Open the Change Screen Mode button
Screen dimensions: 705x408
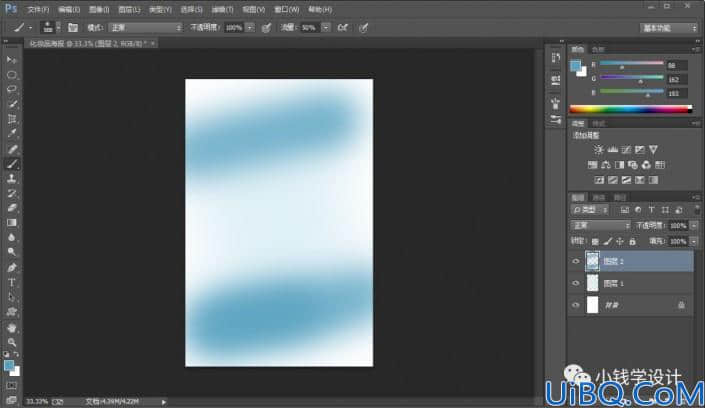12,400
